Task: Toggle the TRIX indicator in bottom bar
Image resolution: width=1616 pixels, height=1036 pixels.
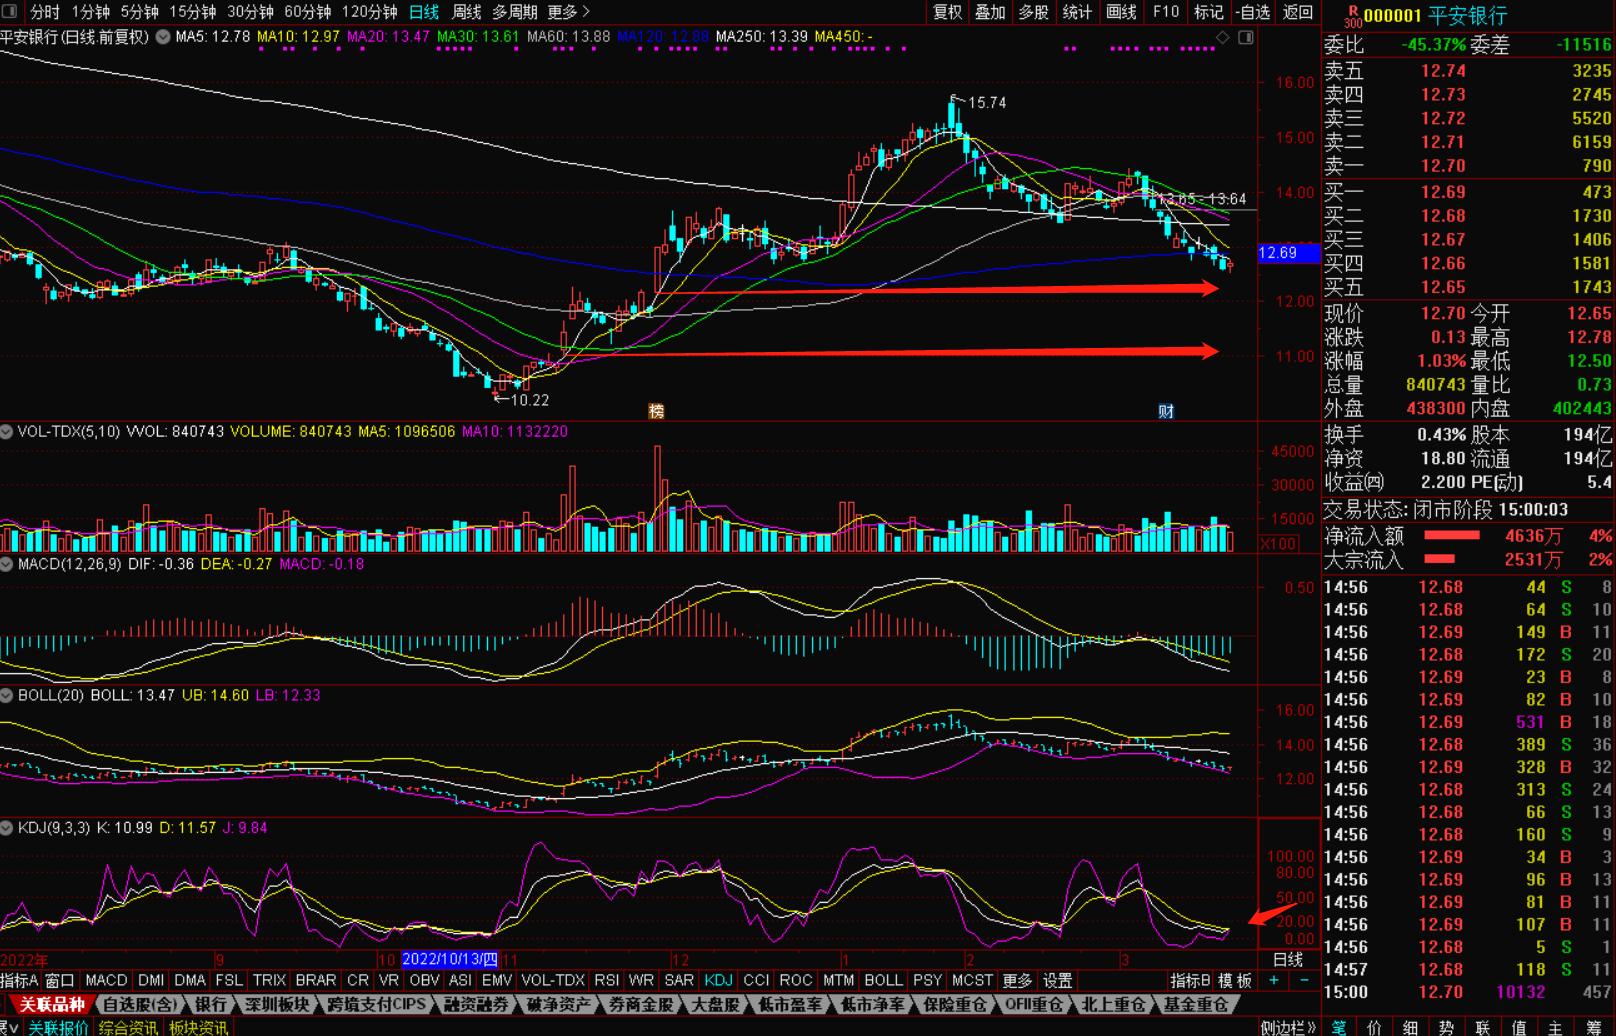Action: point(269,981)
